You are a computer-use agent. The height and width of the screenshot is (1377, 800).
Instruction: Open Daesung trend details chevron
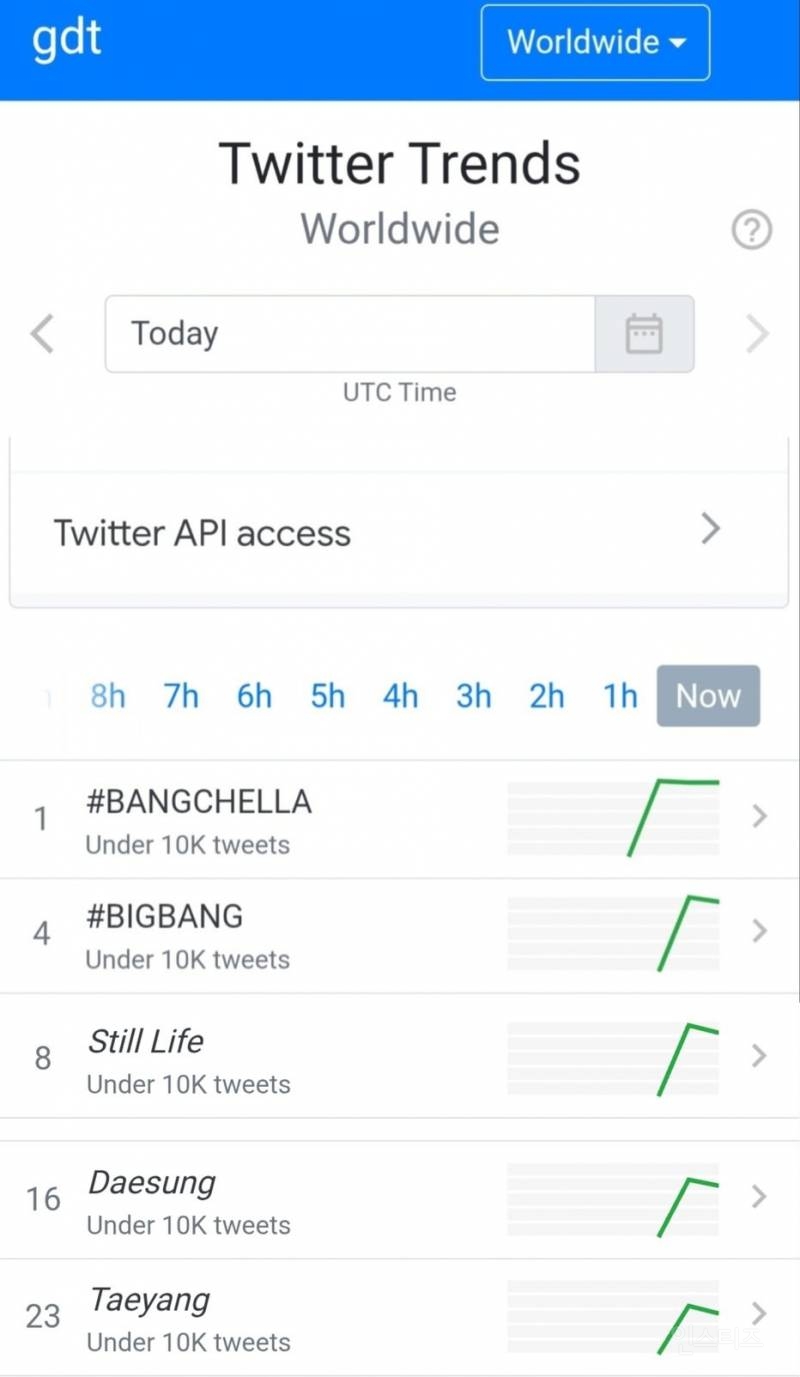tap(759, 1197)
